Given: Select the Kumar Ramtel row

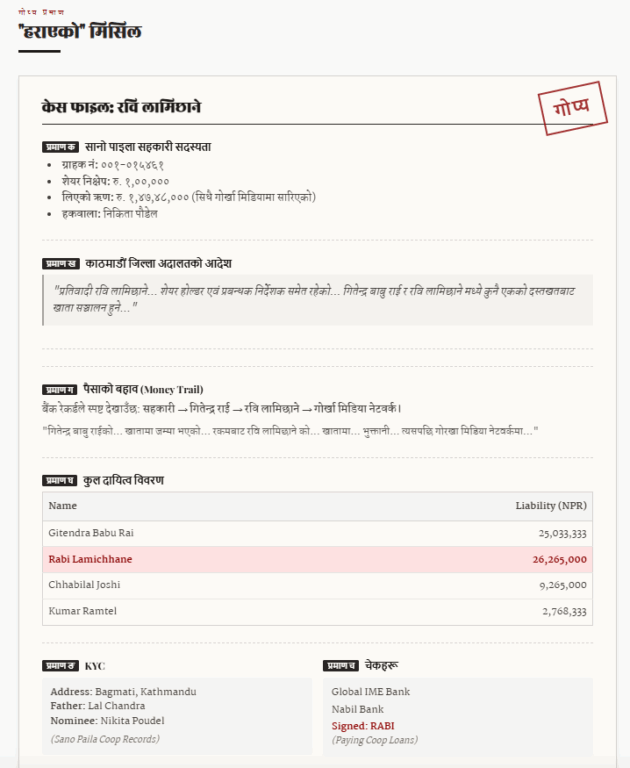Looking at the screenshot, I should 317,610.
